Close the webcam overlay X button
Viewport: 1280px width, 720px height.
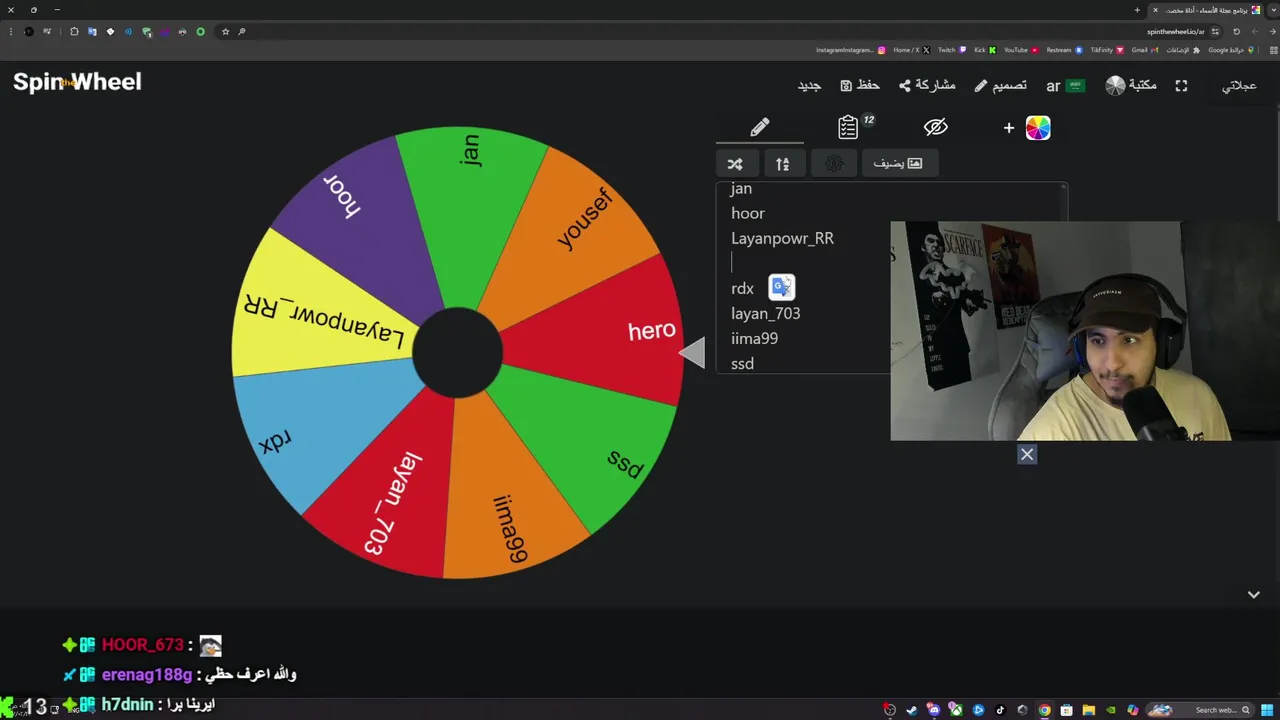point(1027,455)
